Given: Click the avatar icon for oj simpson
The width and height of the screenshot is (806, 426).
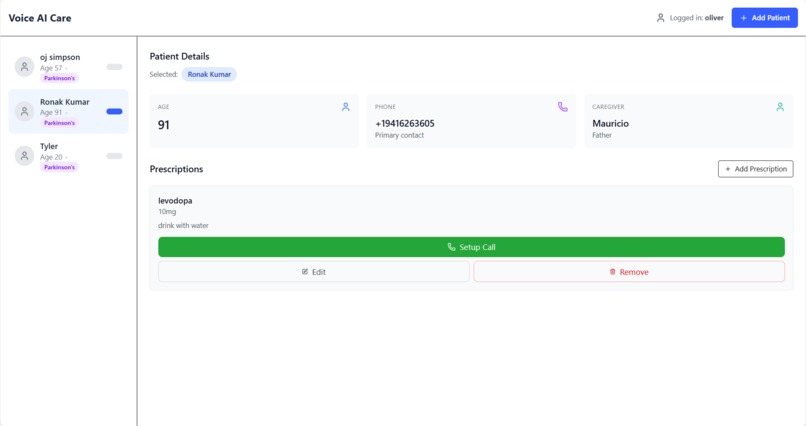Looking at the screenshot, I should (x=24, y=67).
